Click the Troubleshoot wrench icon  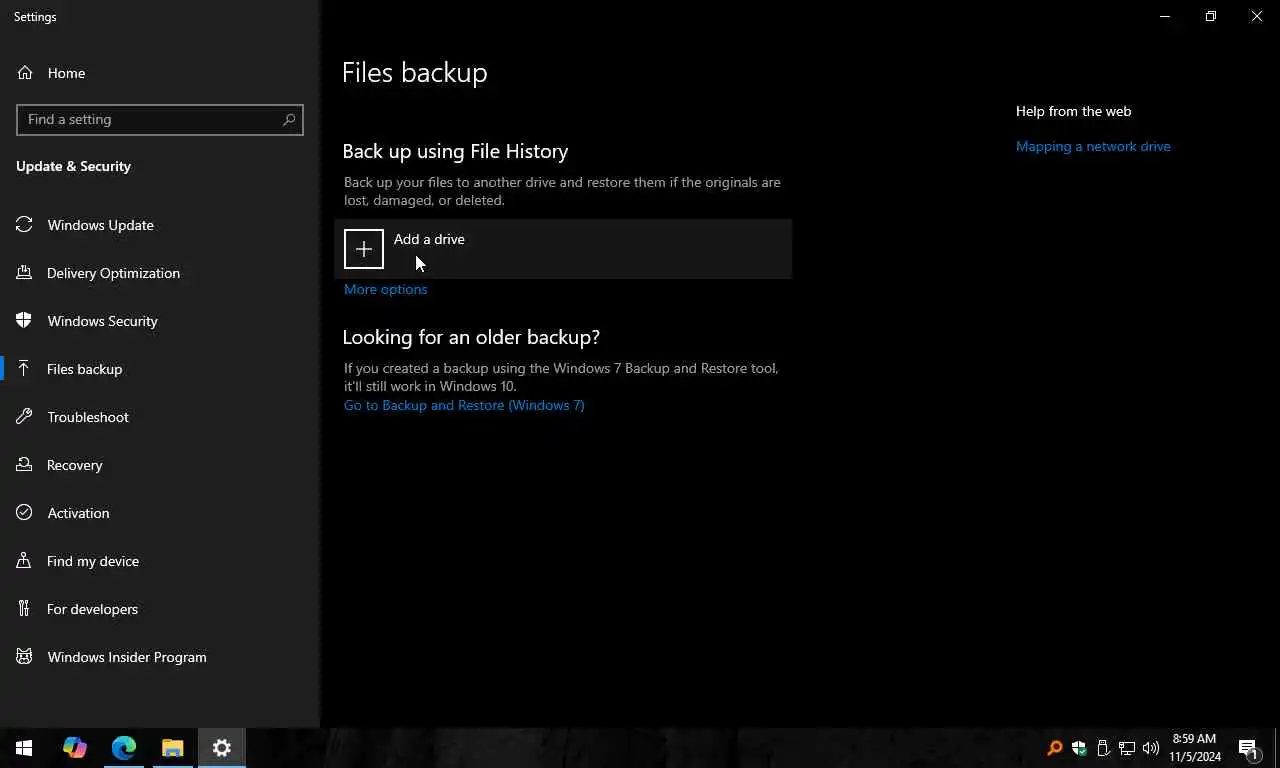click(x=25, y=417)
